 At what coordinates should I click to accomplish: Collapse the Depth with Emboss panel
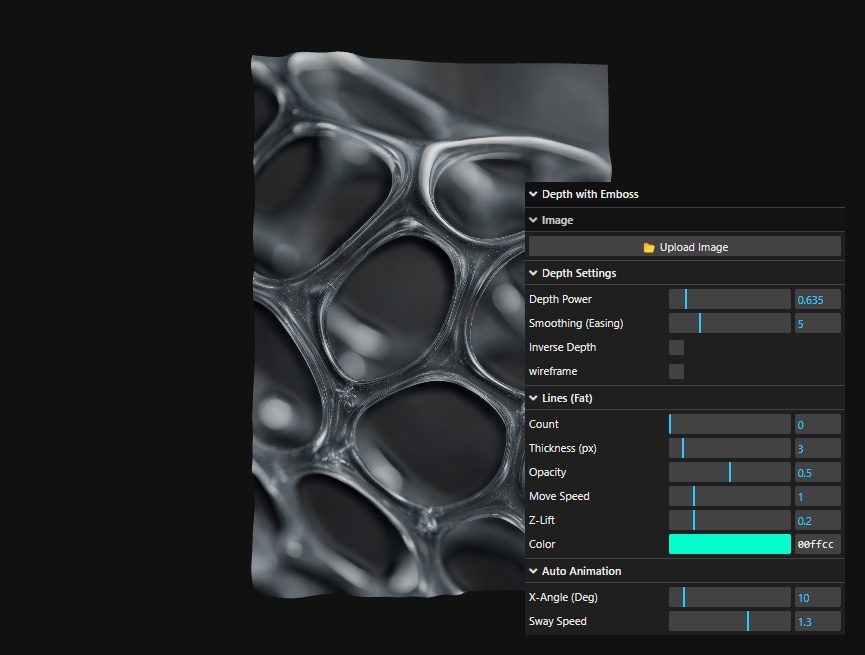pos(589,194)
